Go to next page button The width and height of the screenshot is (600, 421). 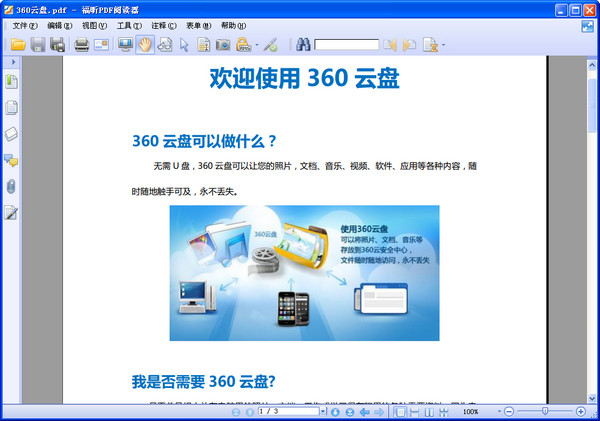tap(335, 412)
